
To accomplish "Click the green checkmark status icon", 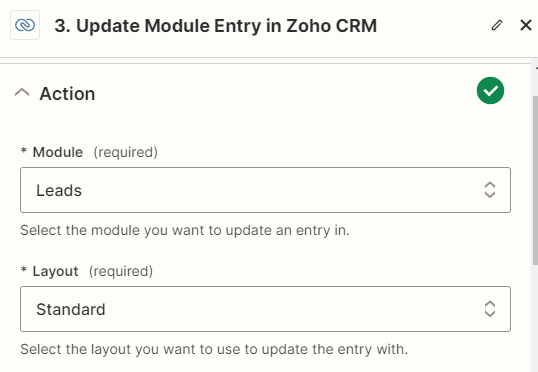I will (x=490, y=91).
